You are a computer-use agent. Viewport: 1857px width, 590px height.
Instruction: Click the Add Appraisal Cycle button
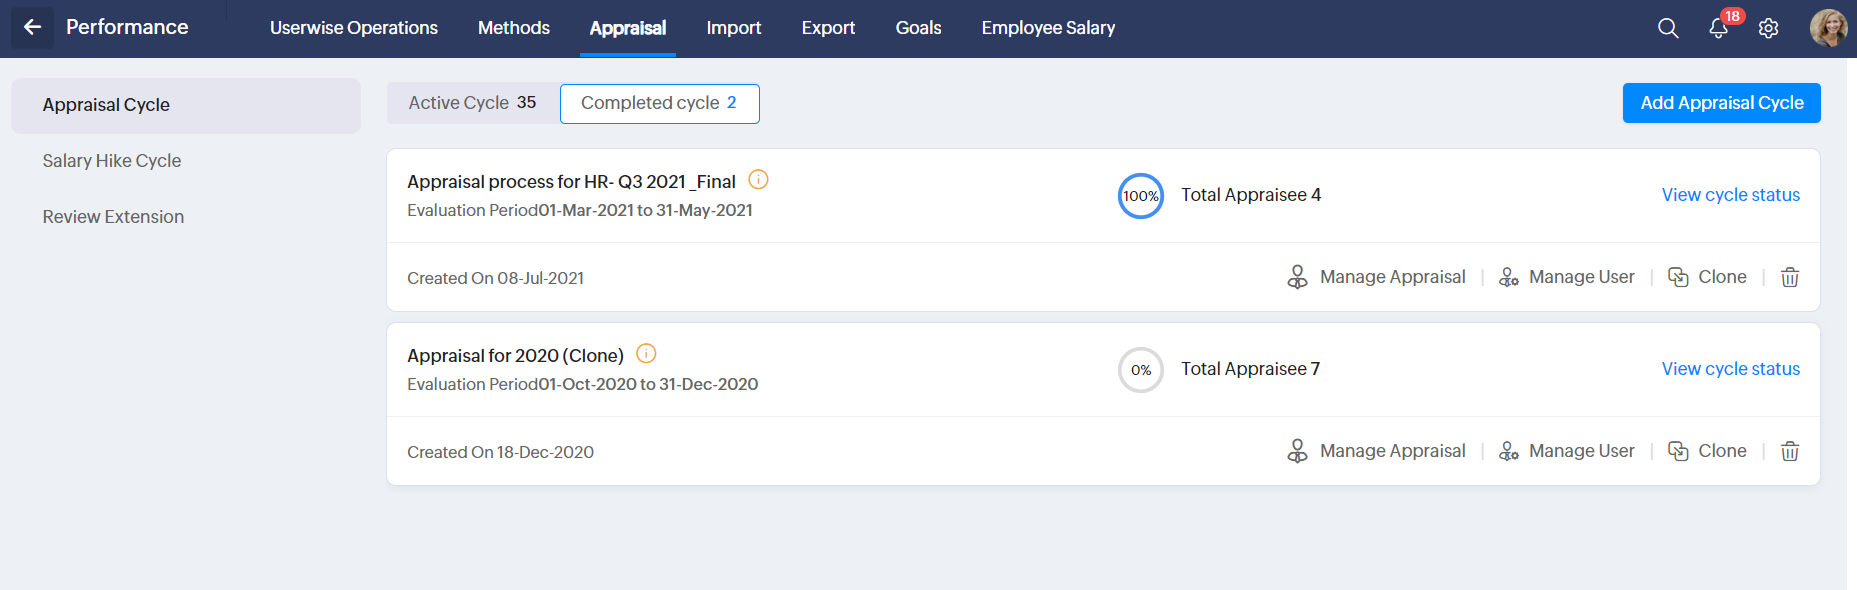click(1721, 103)
